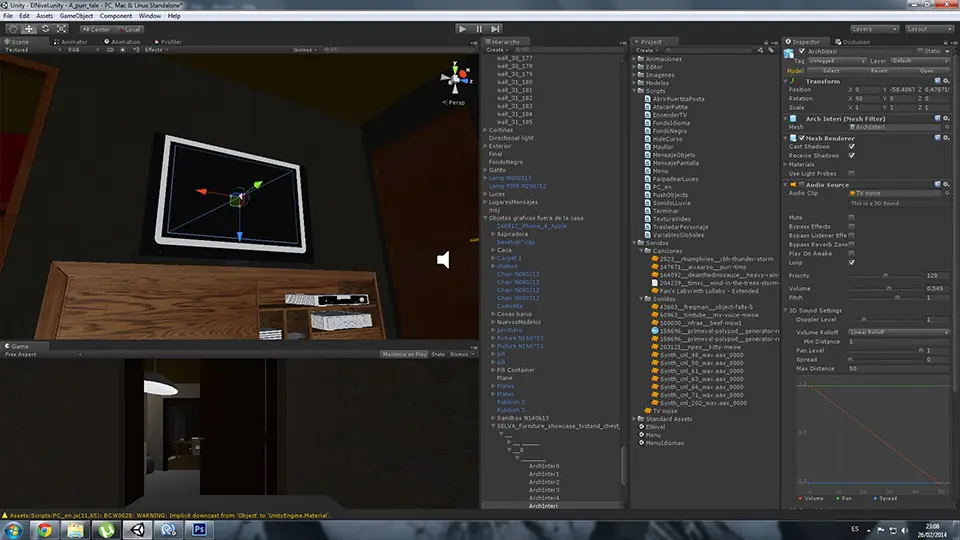960x540 pixels.
Task: Open the Assets menu
Action: tap(45, 16)
